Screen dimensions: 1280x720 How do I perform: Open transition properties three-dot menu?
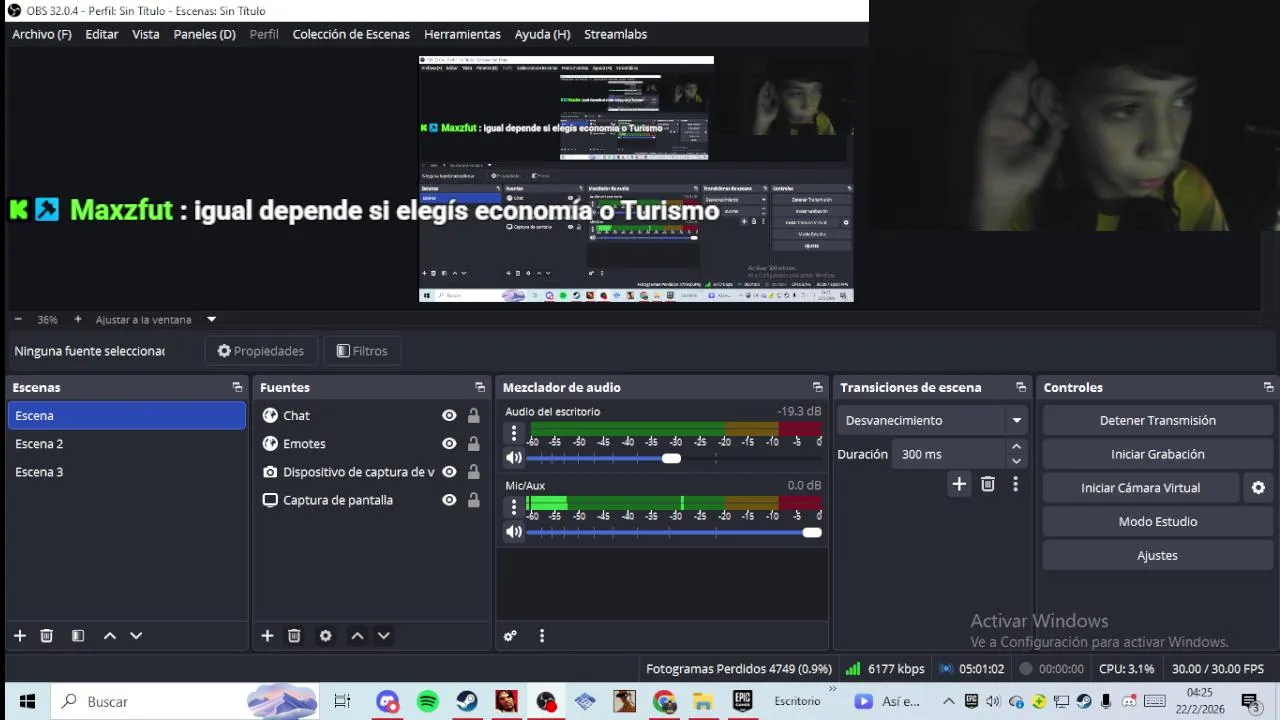(x=1015, y=484)
